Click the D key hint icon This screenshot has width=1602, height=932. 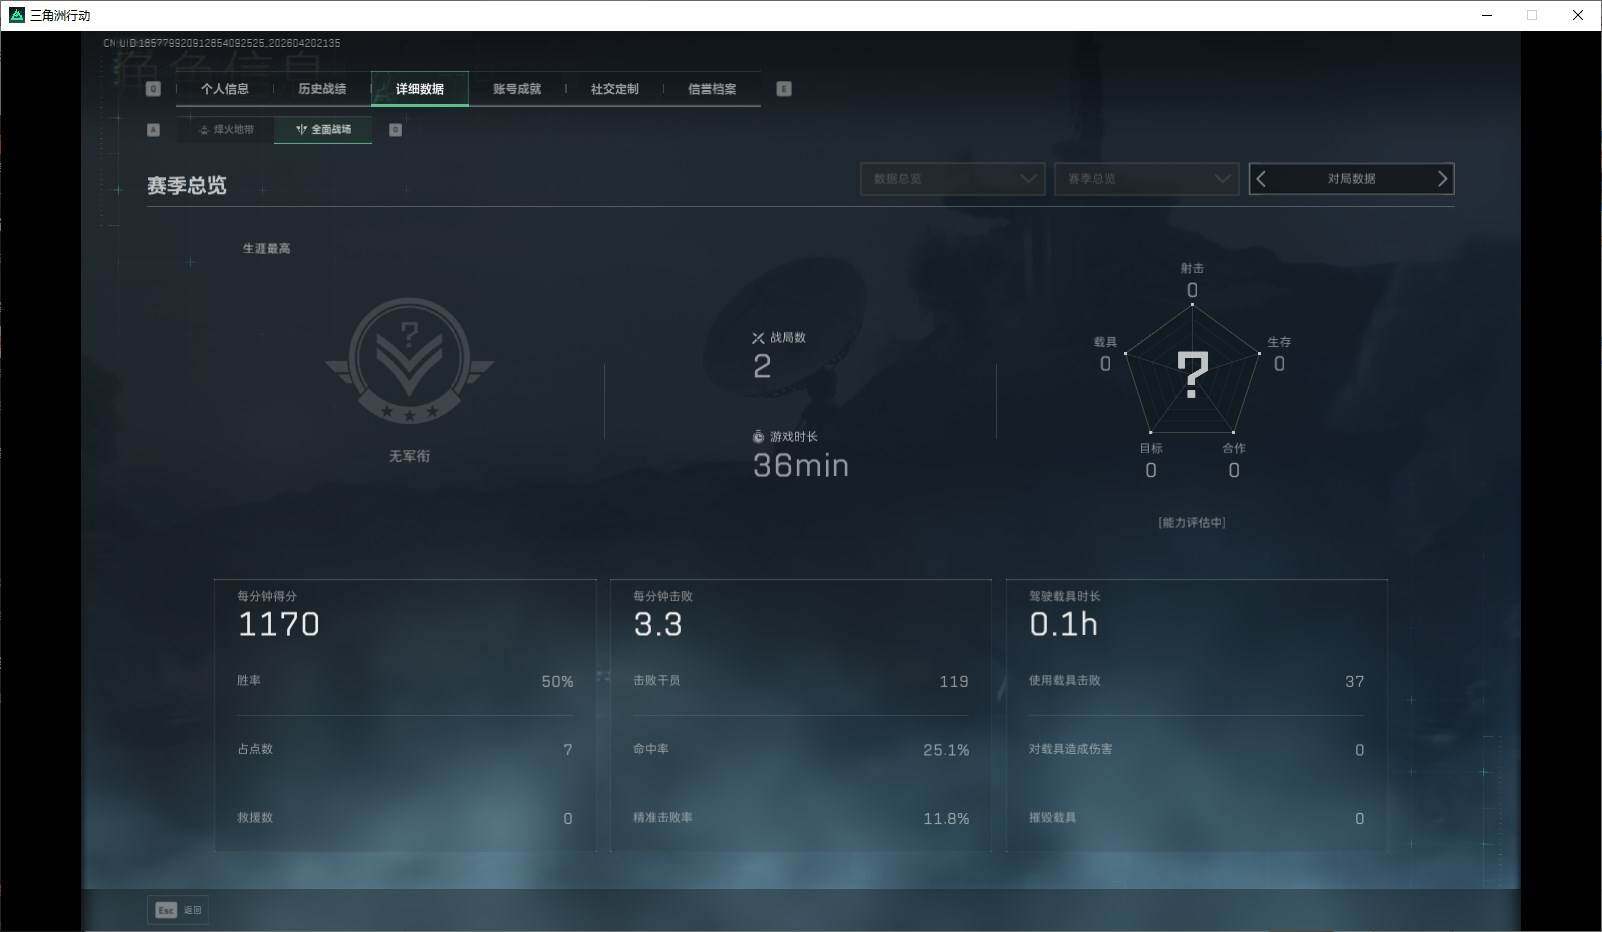click(395, 130)
